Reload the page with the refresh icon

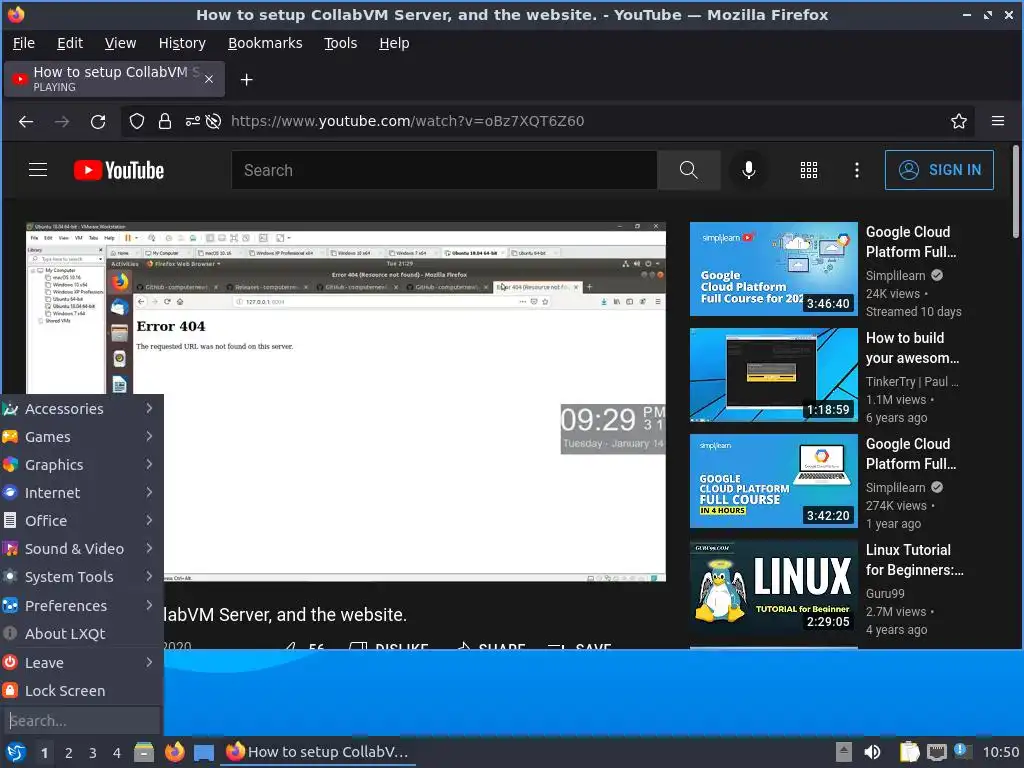coord(98,121)
